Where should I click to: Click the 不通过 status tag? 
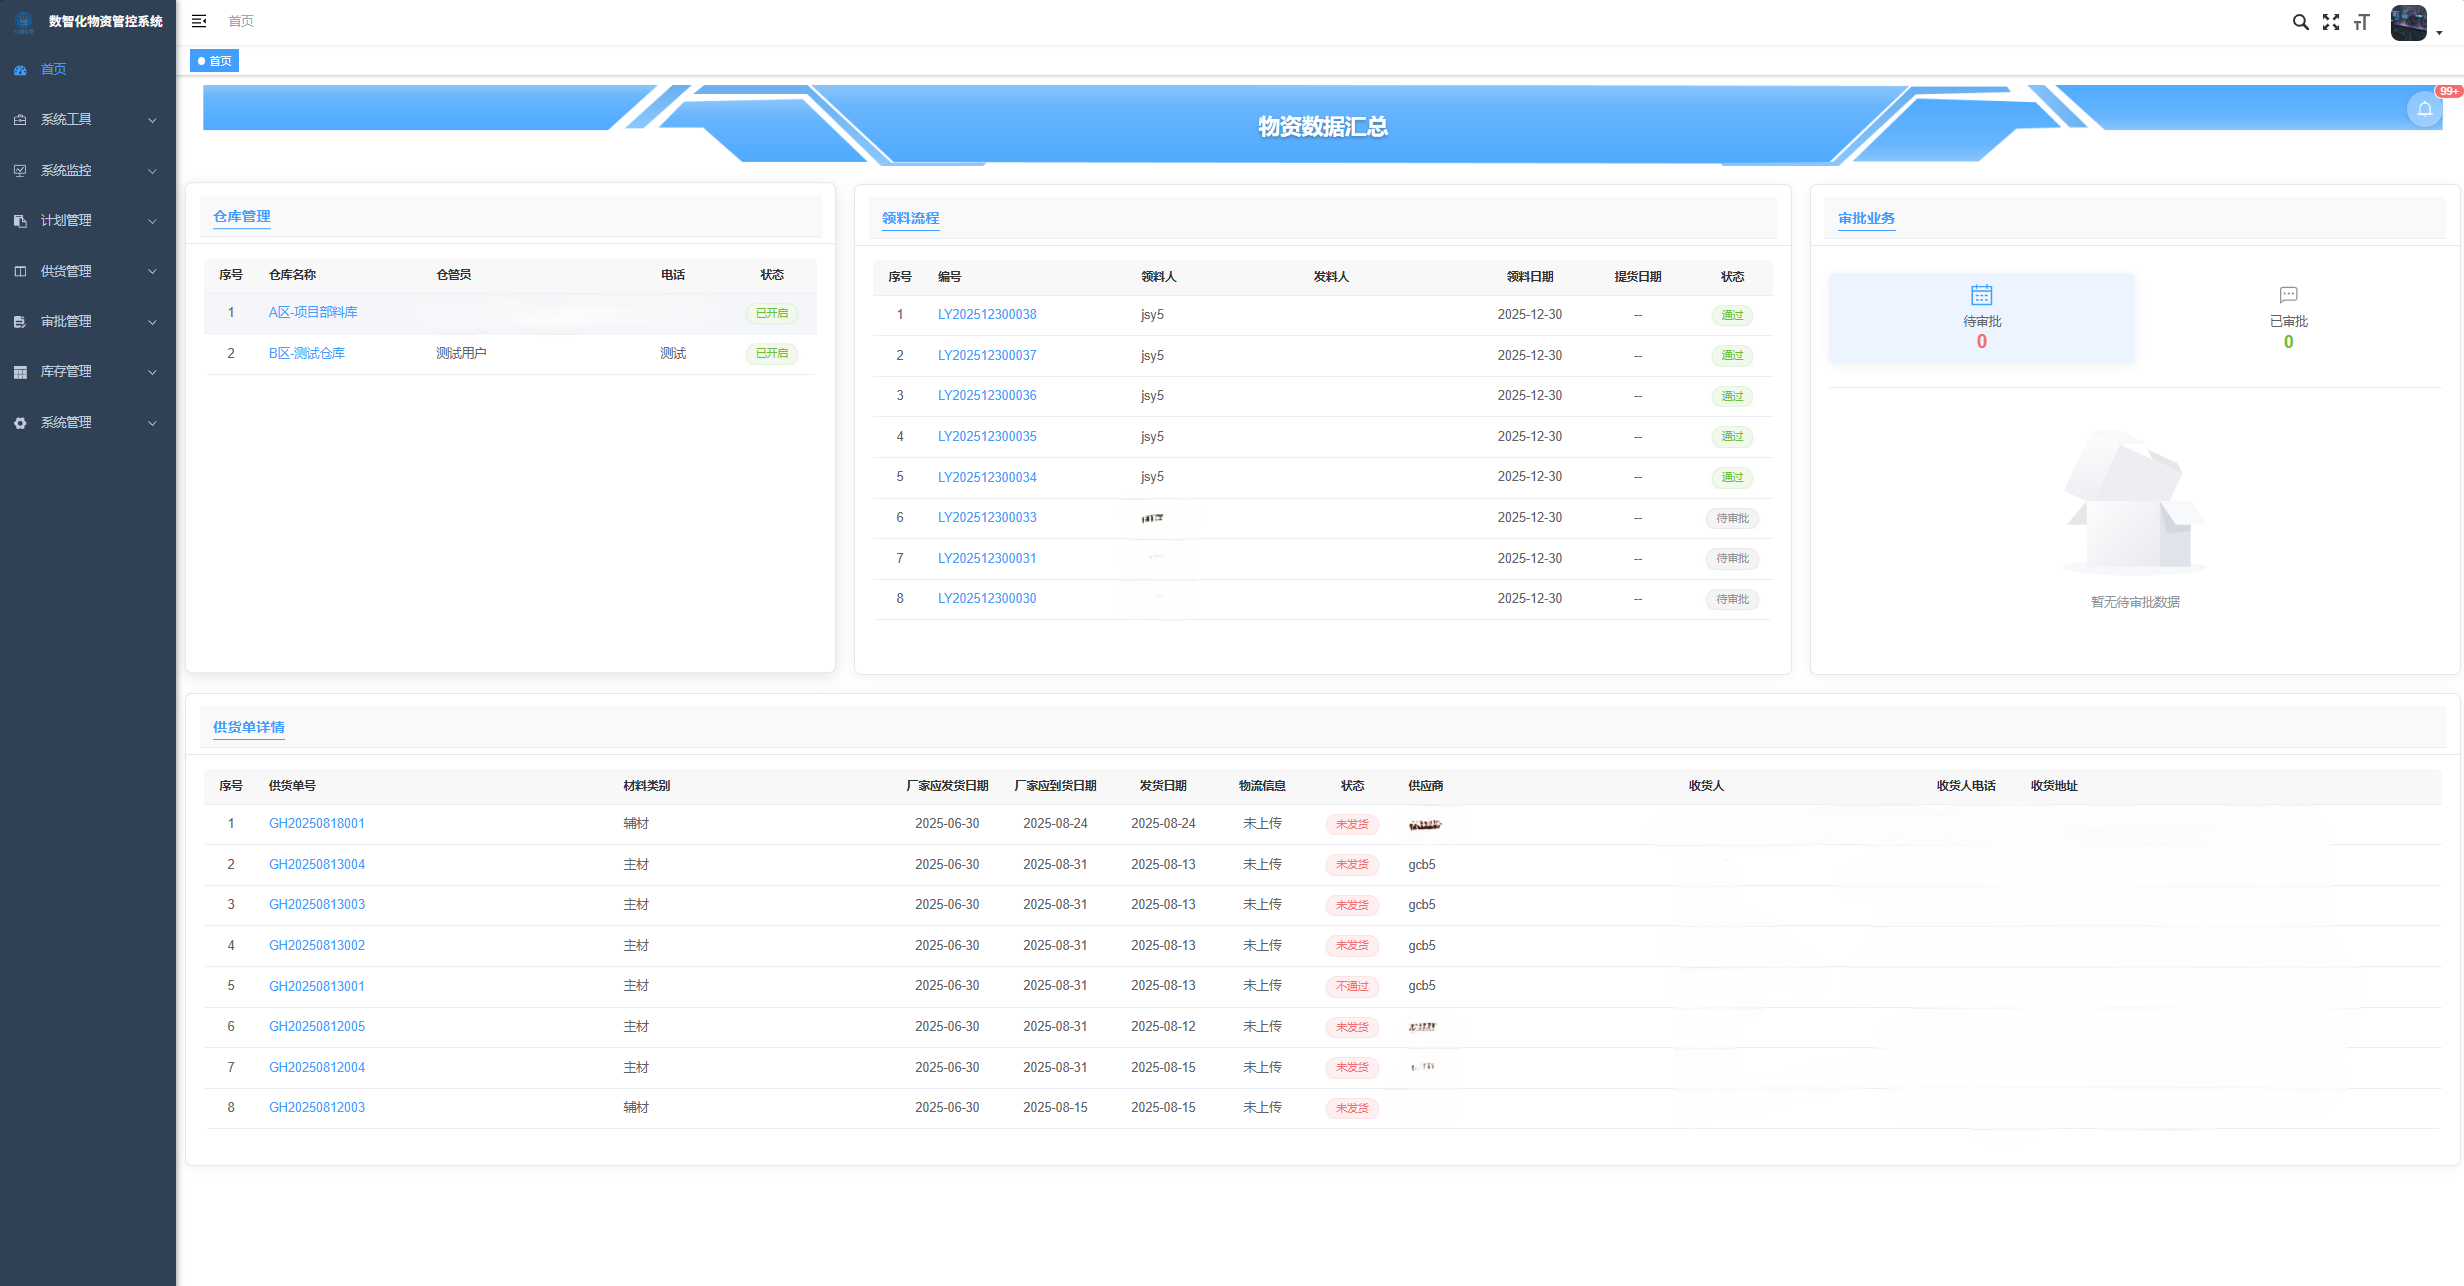click(x=1352, y=986)
